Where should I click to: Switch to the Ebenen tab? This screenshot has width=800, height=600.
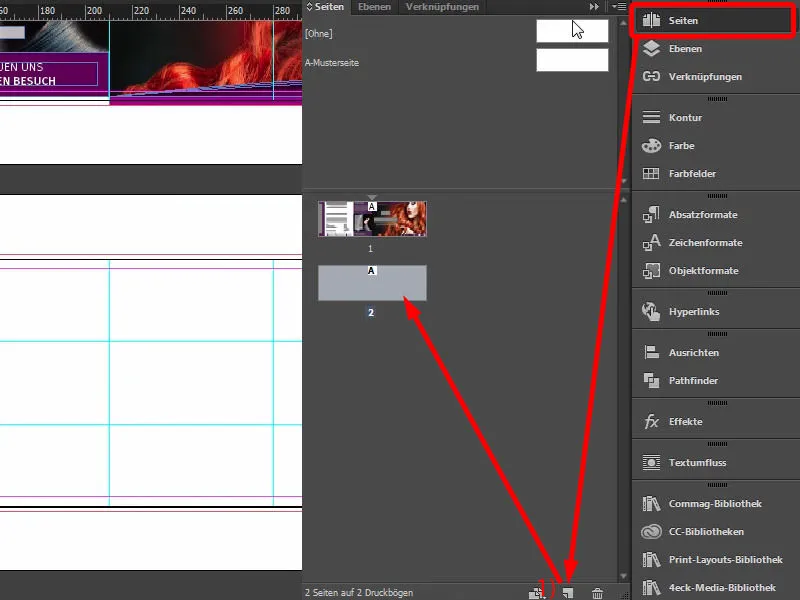374,7
